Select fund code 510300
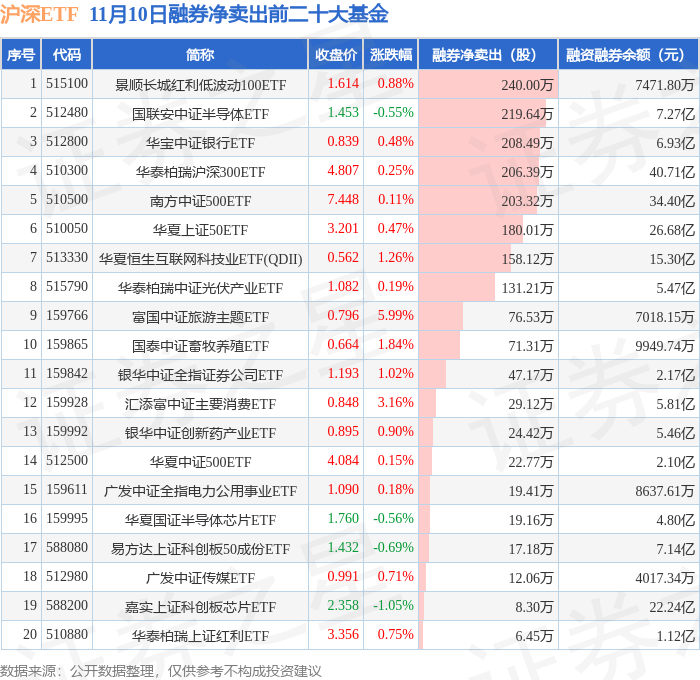Image resolution: width=700 pixels, height=680 pixels. click(x=67, y=171)
